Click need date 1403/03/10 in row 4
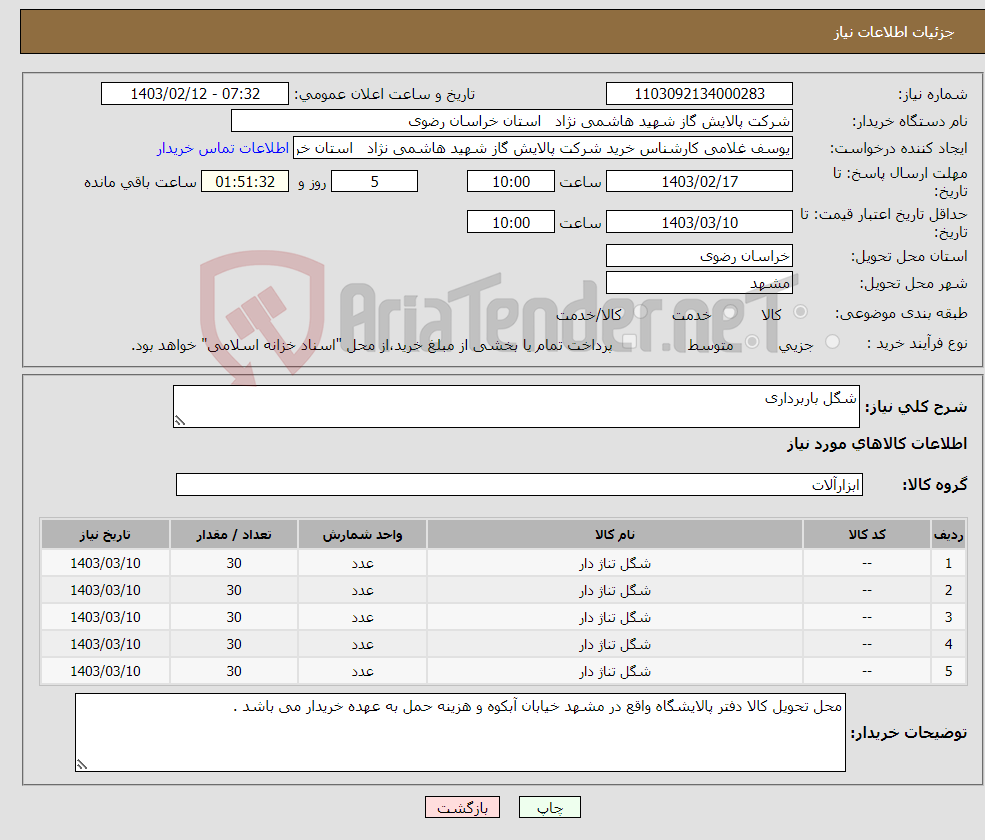The image size is (985, 840). point(106,645)
